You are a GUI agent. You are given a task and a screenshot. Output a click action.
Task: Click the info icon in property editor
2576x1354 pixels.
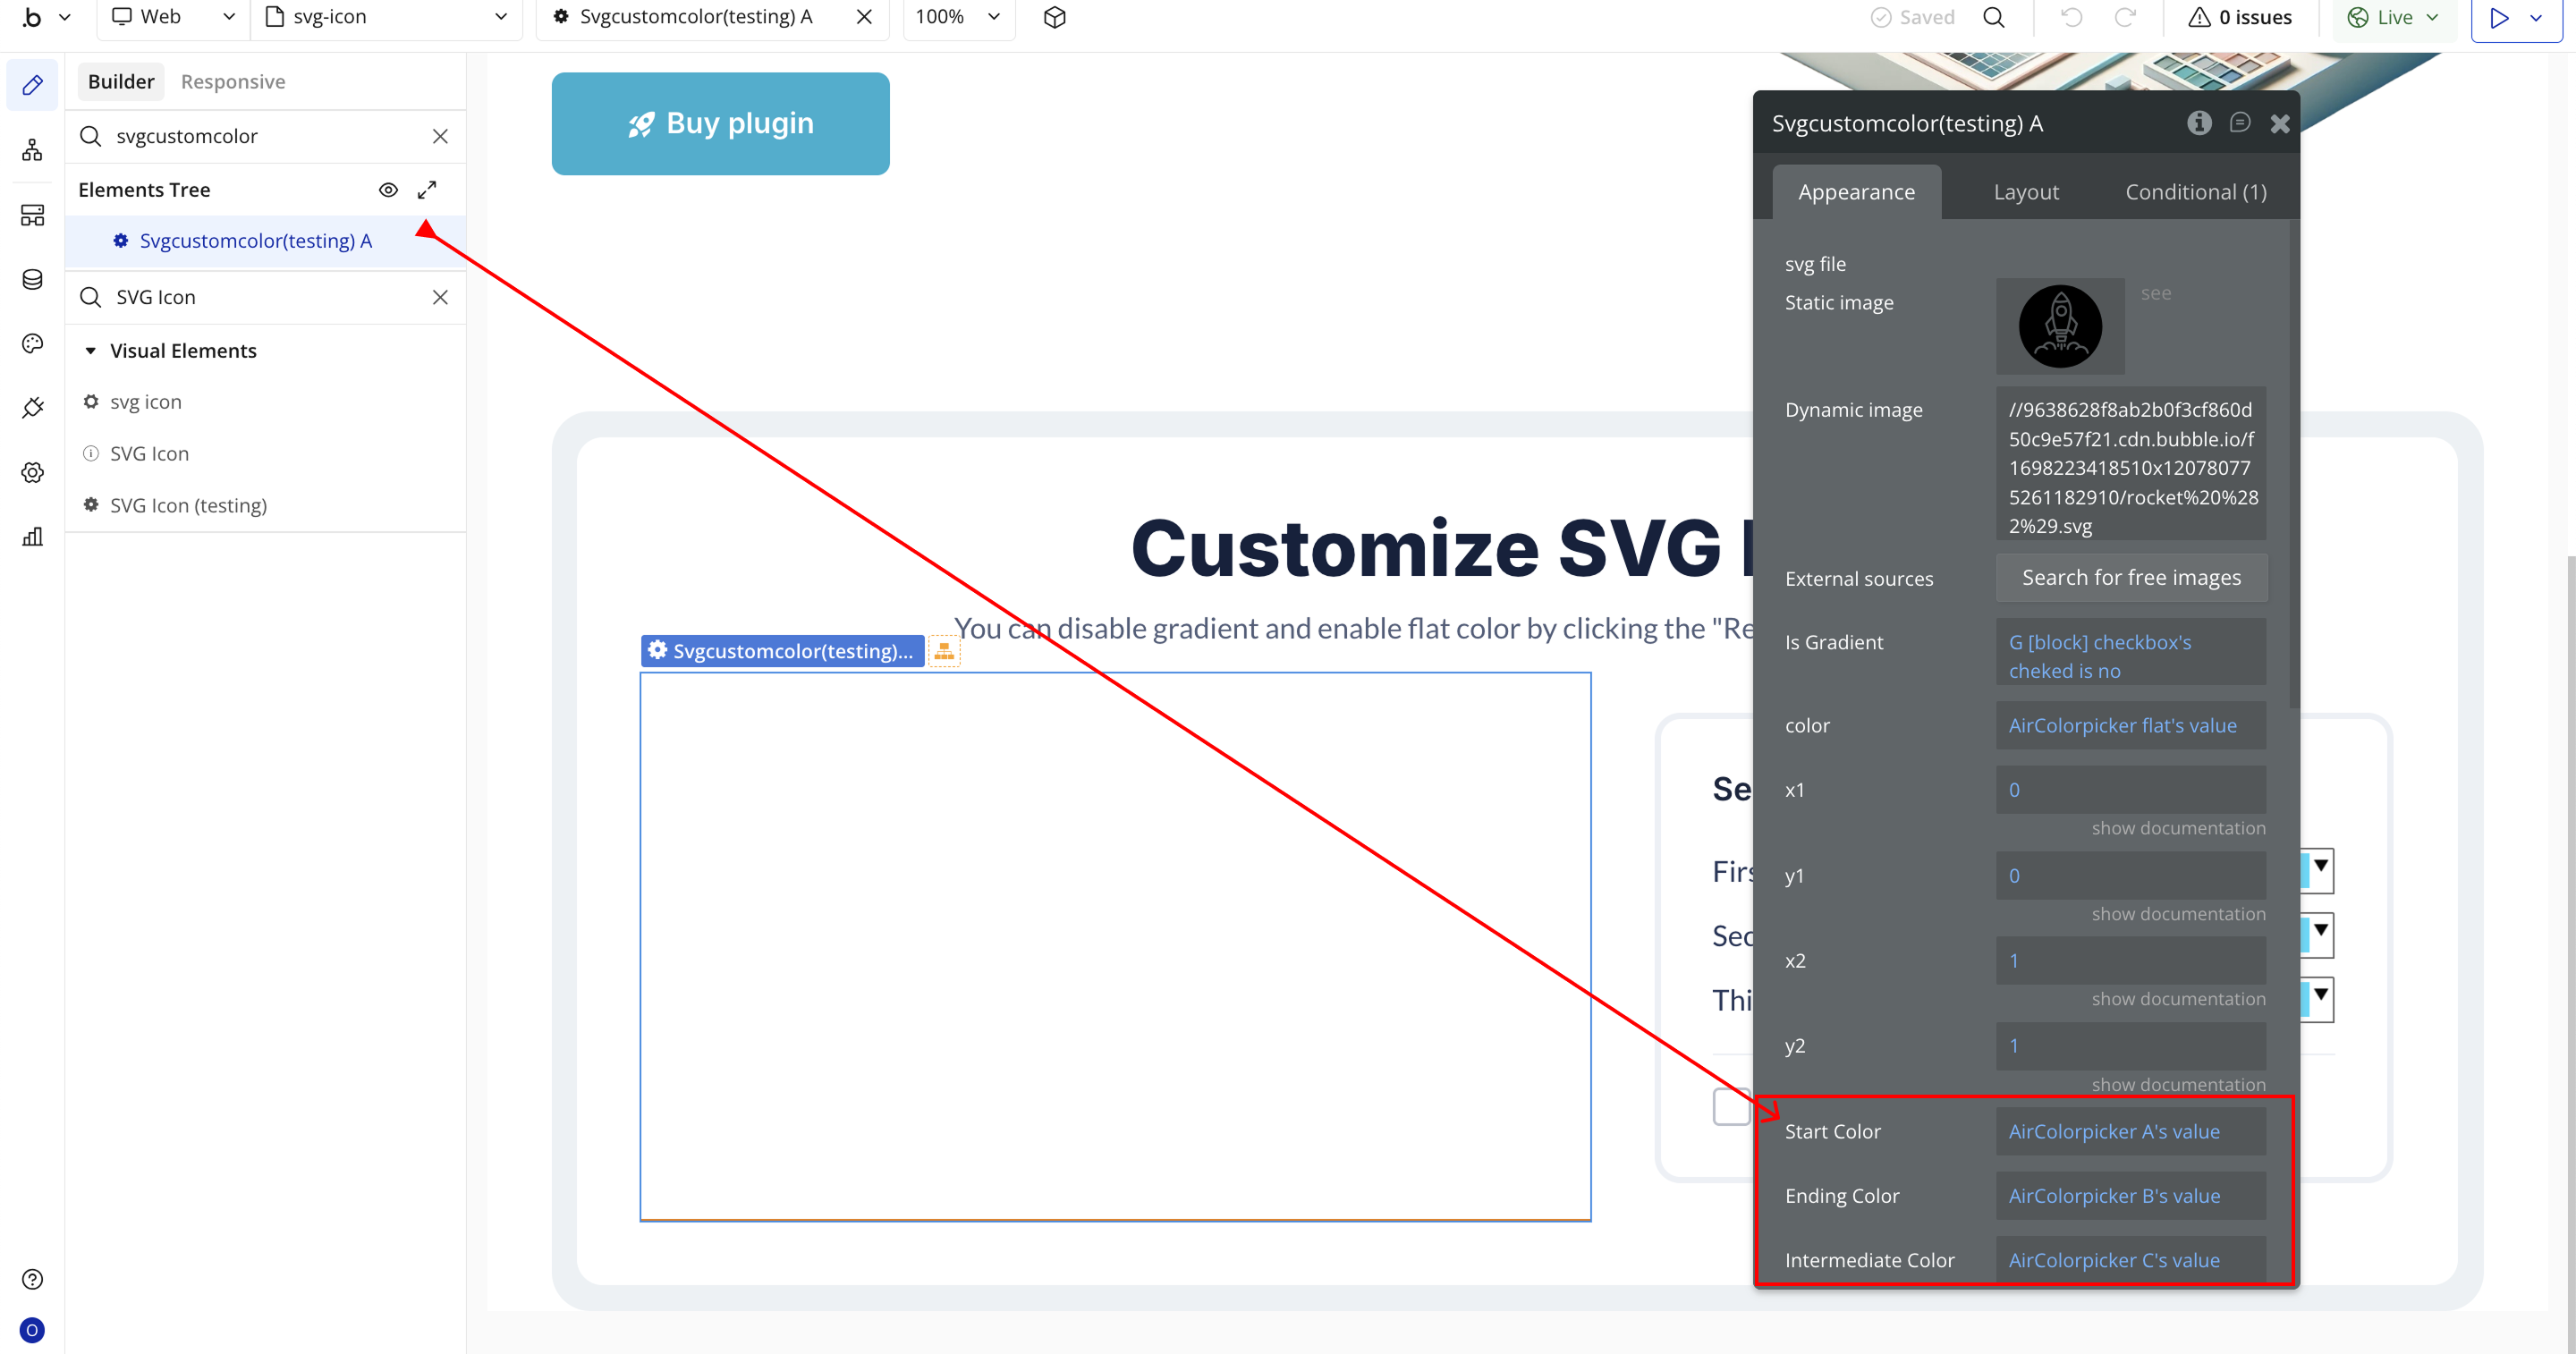coord(2198,123)
